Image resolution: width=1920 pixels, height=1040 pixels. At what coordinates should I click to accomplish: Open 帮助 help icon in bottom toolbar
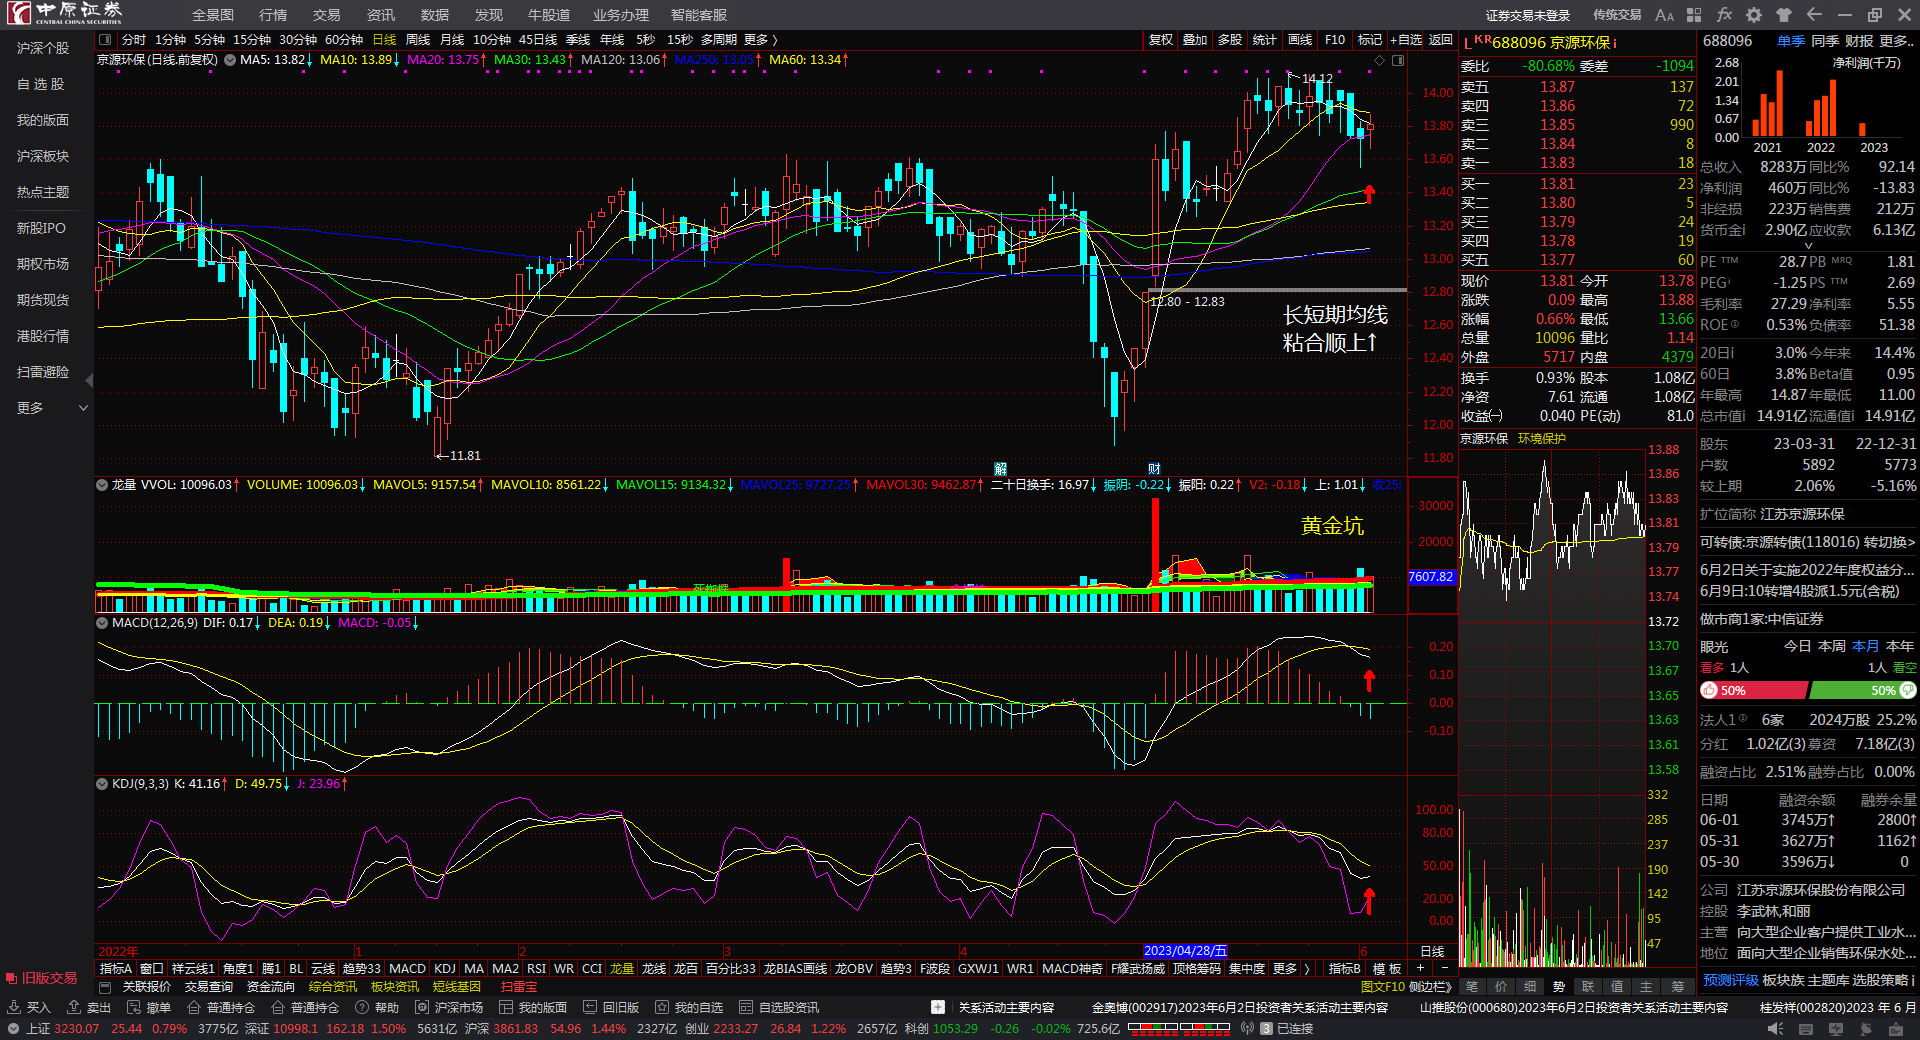(377, 1008)
